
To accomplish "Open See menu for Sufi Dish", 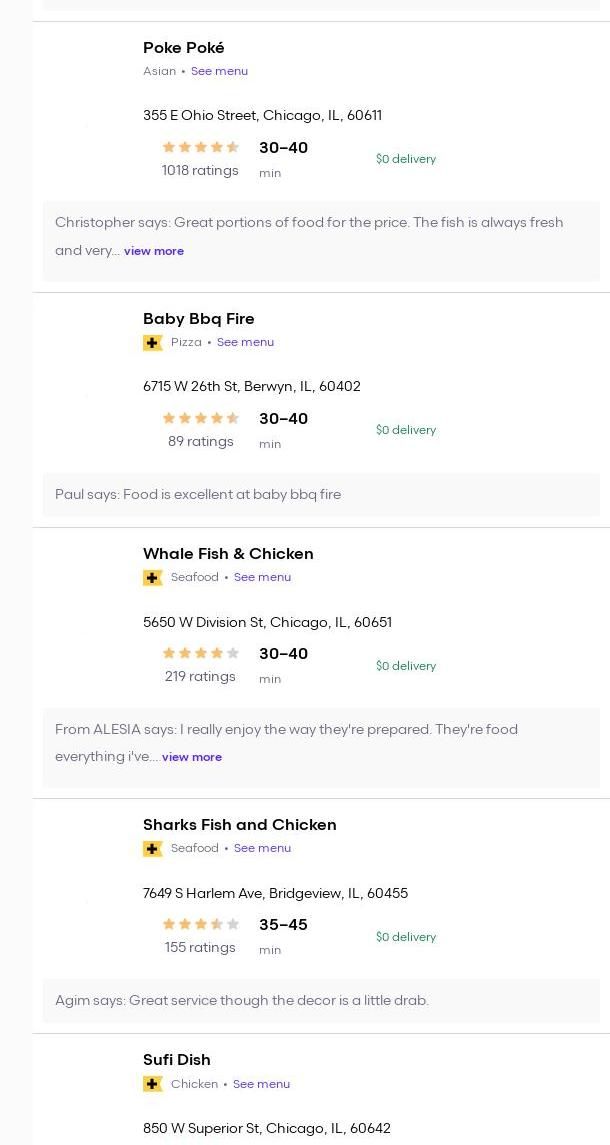I will [261, 1084].
